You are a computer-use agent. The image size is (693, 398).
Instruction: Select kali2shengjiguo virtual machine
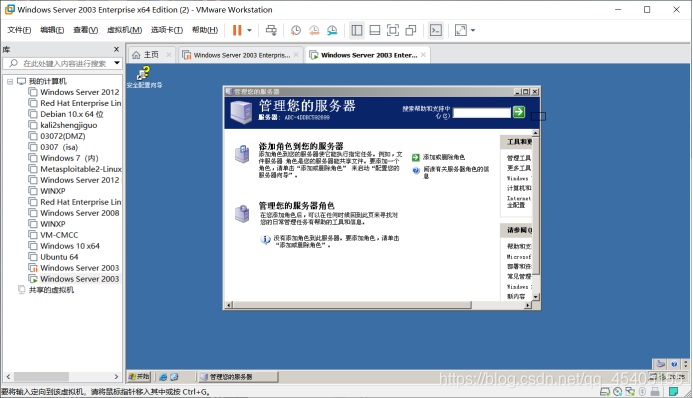[69, 125]
